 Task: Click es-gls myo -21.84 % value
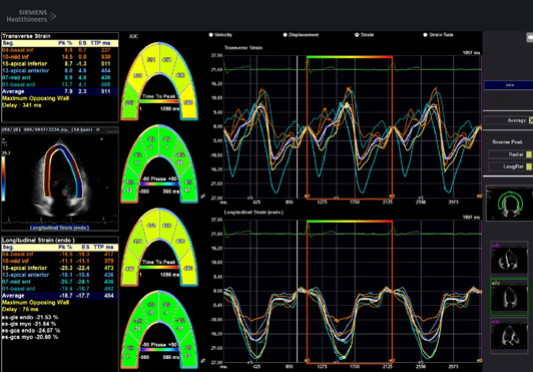pyautogui.click(x=29, y=324)
